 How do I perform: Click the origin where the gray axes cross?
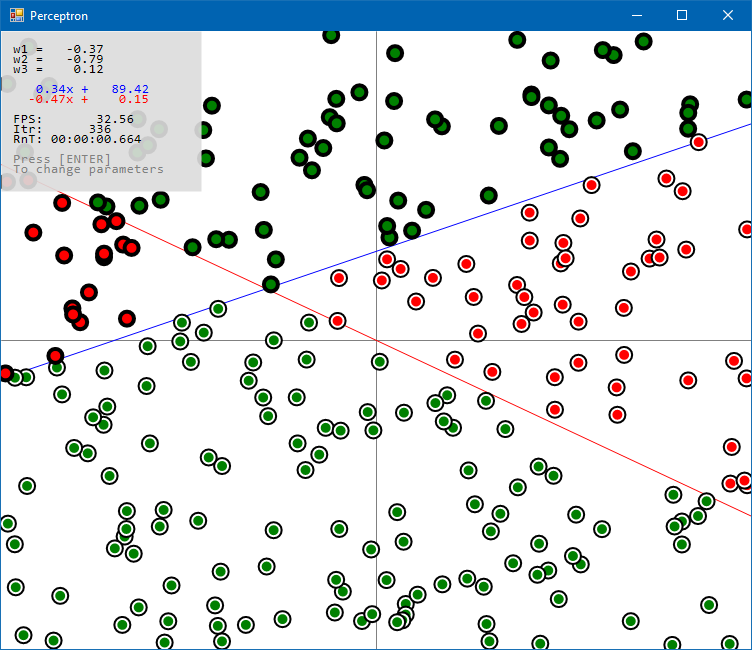pos(376,340)
